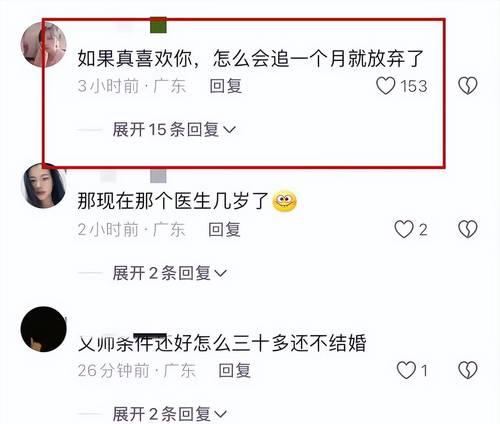Open the second commenter's dark-haired avatar
The height and width of the screenshot is (424, 500).
pos(43,186)
